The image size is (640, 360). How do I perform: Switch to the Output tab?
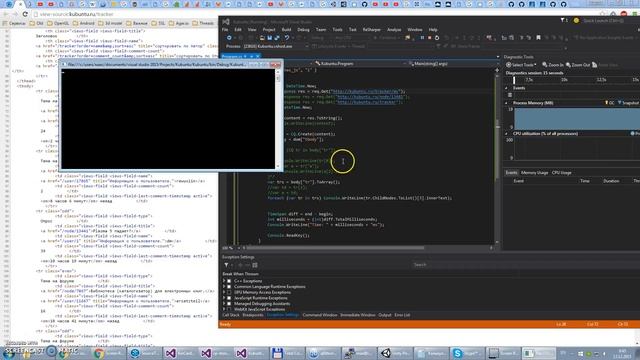tap(384, 315)
